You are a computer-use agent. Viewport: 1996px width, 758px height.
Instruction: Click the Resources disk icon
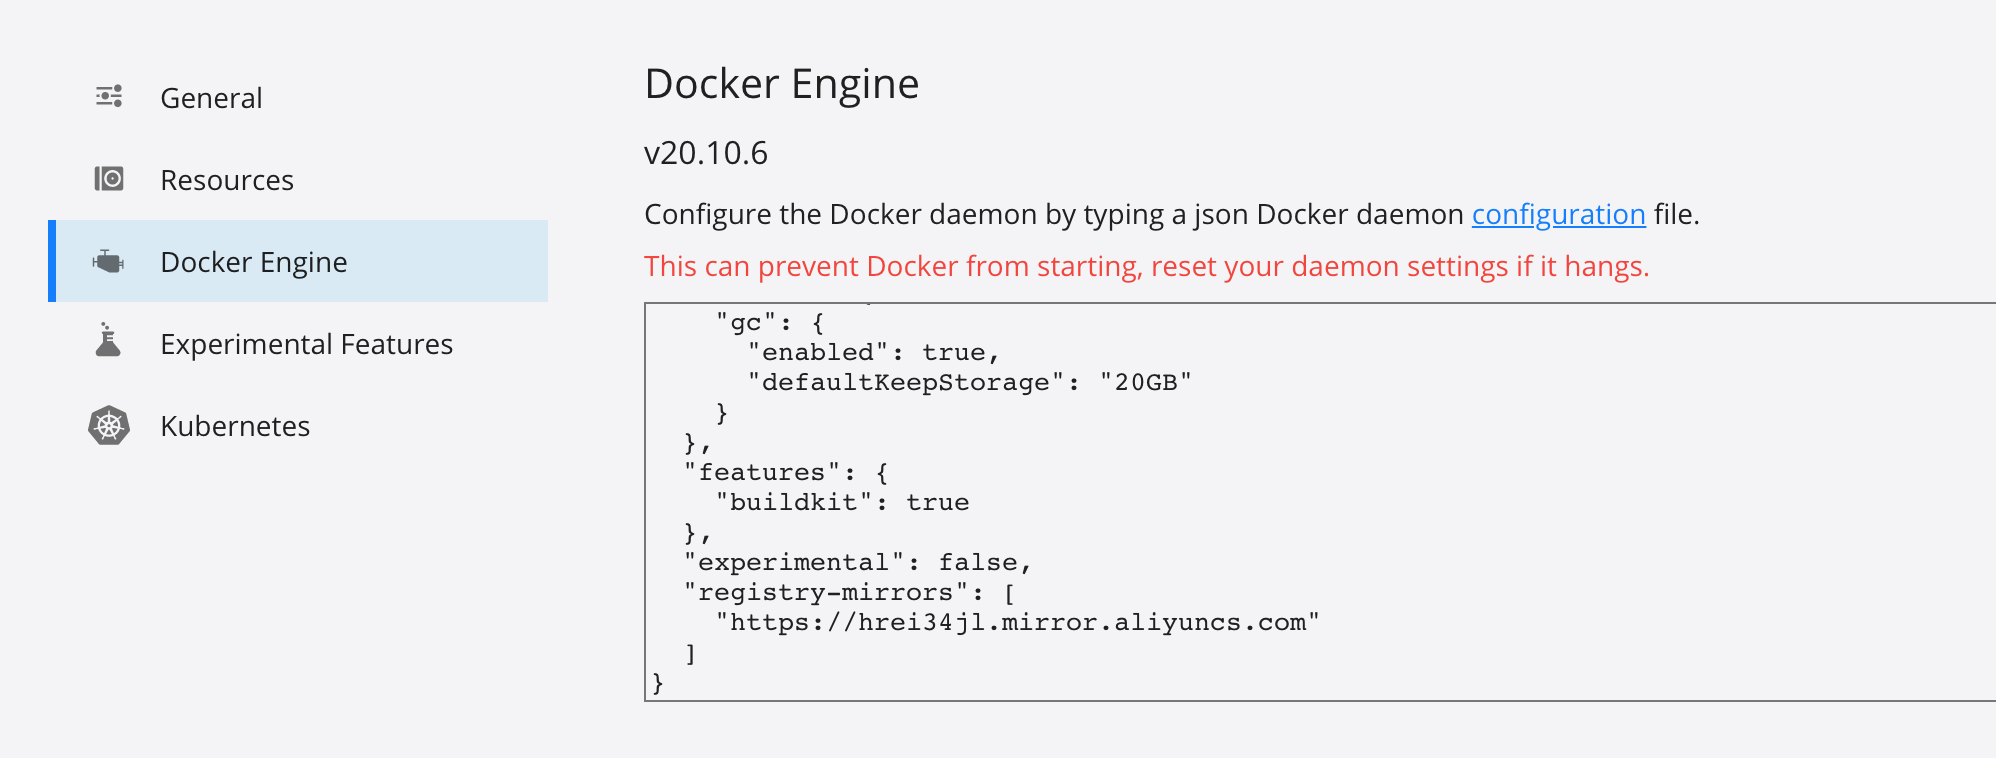(109, 179)
